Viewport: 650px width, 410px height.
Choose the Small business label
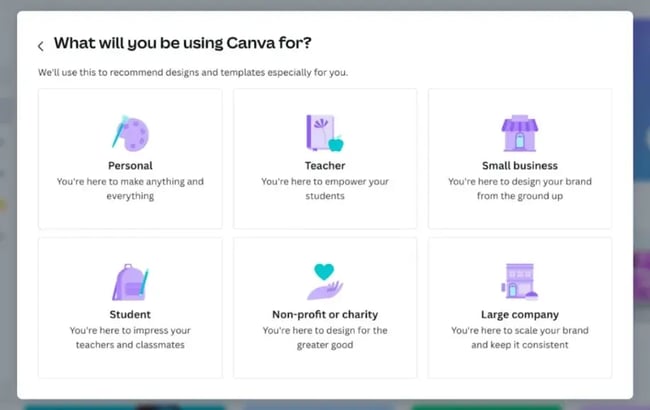coord(520,165)
